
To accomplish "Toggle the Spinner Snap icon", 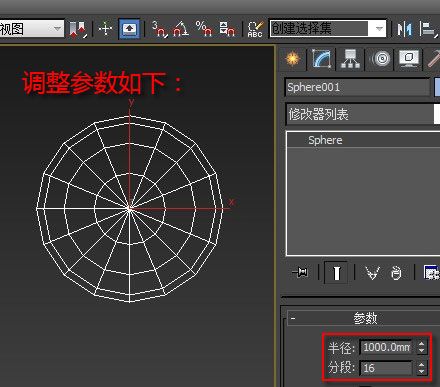I will click(x=227, y=29).
